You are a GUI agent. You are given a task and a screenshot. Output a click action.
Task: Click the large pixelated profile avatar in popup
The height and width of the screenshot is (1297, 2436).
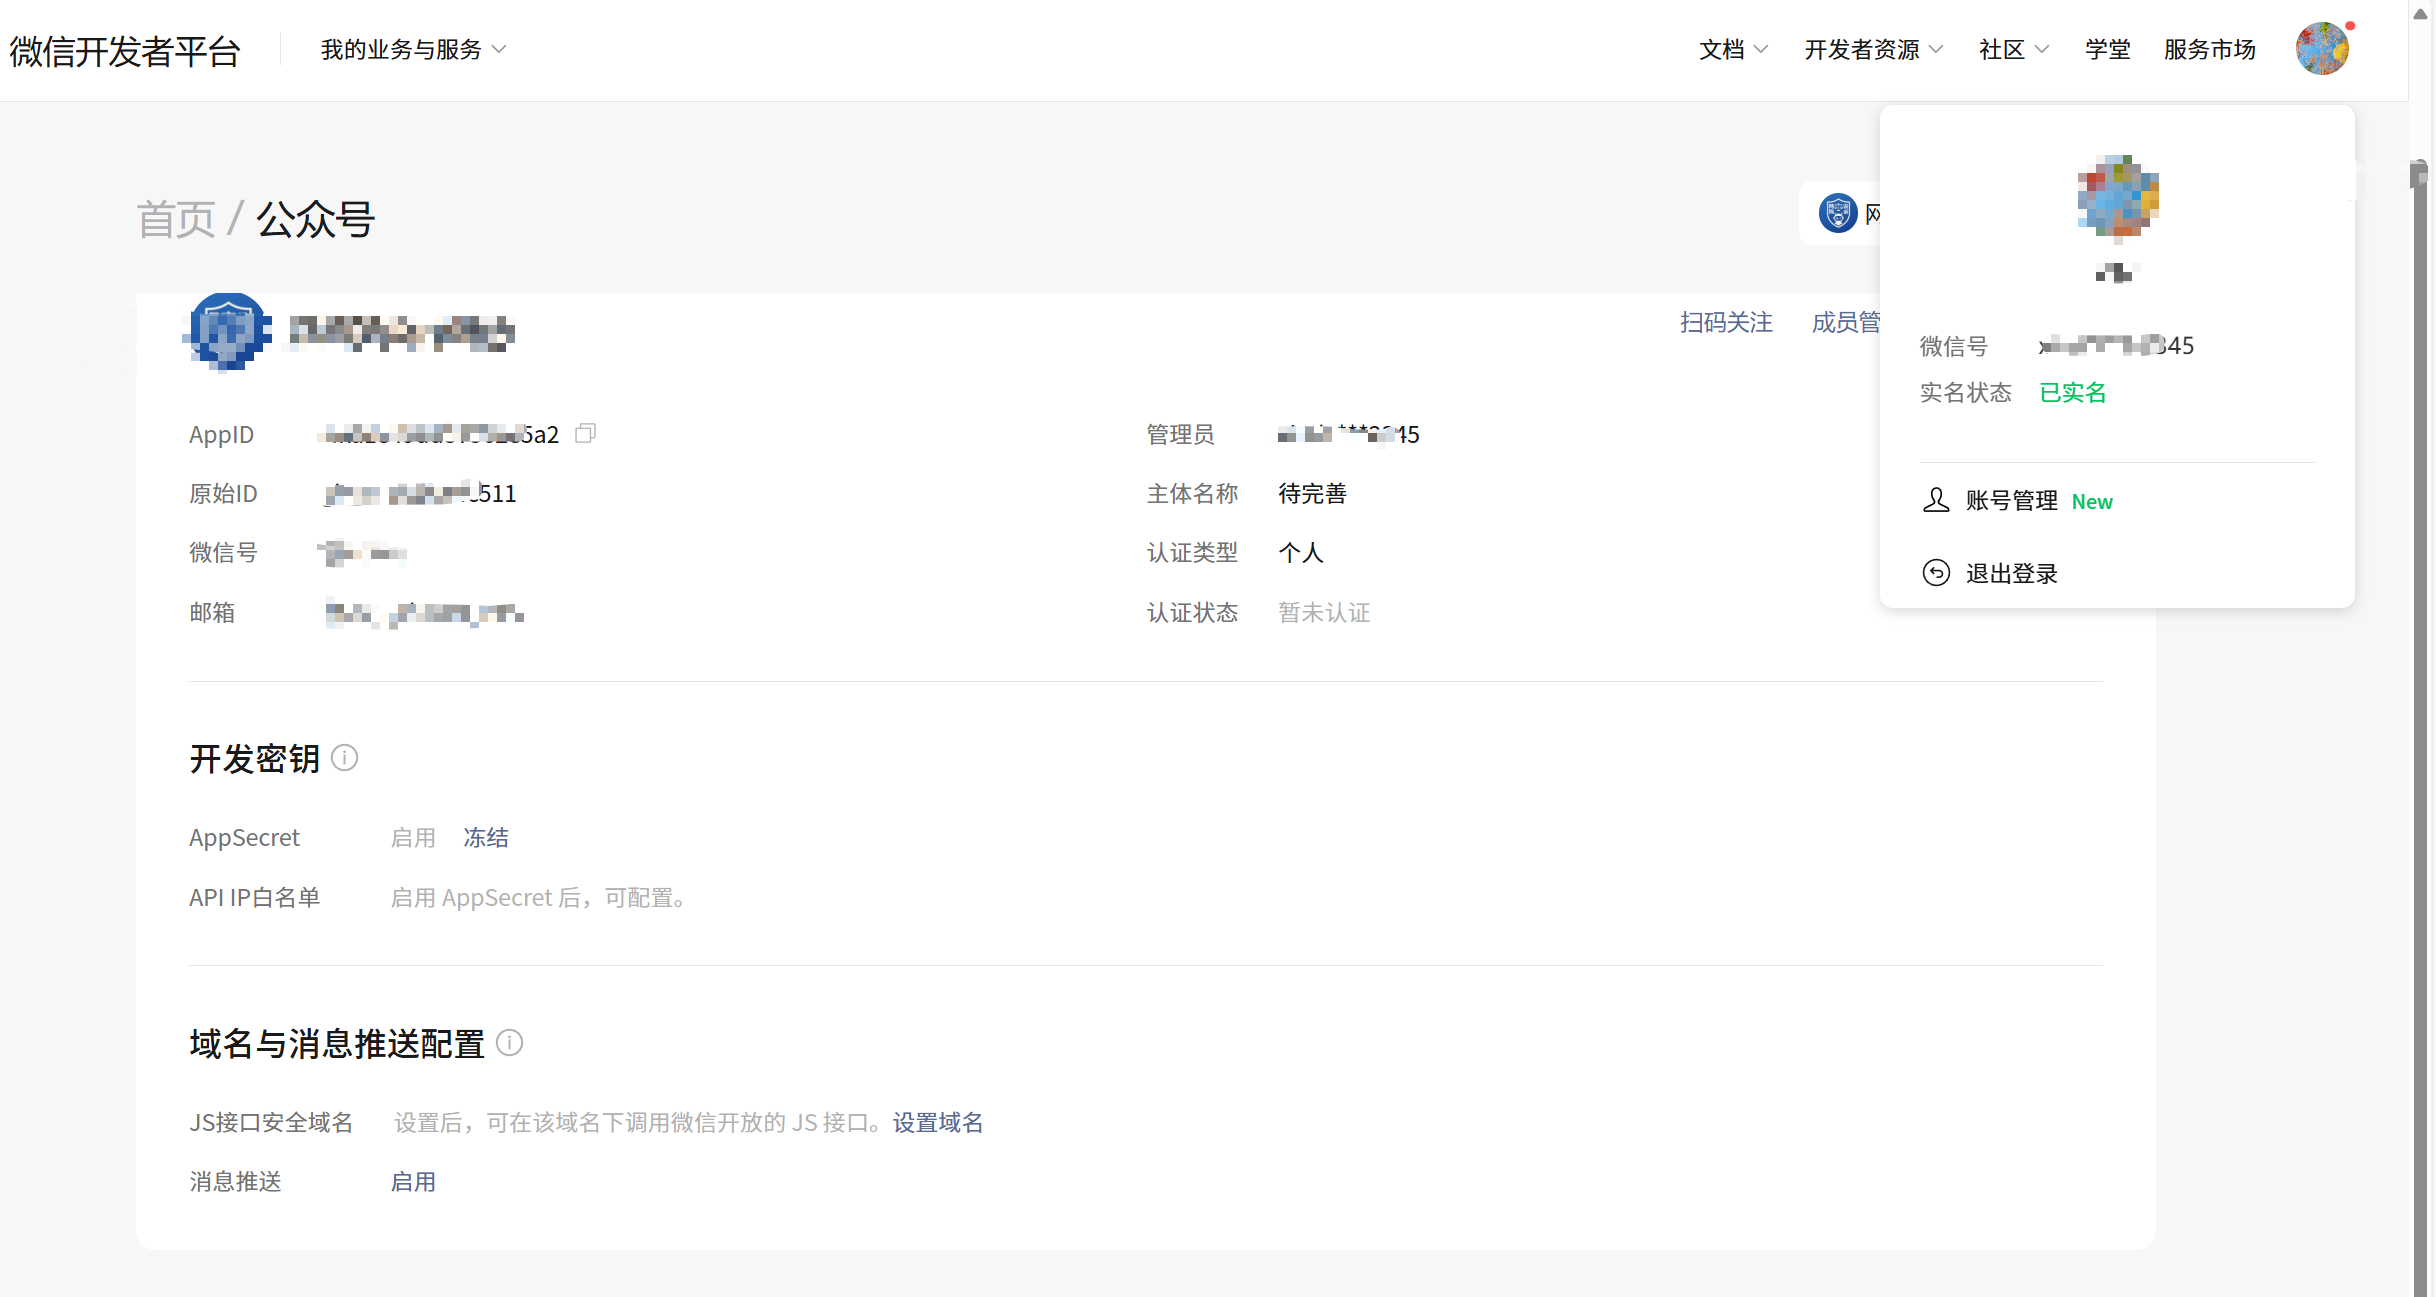[2117, 197]
